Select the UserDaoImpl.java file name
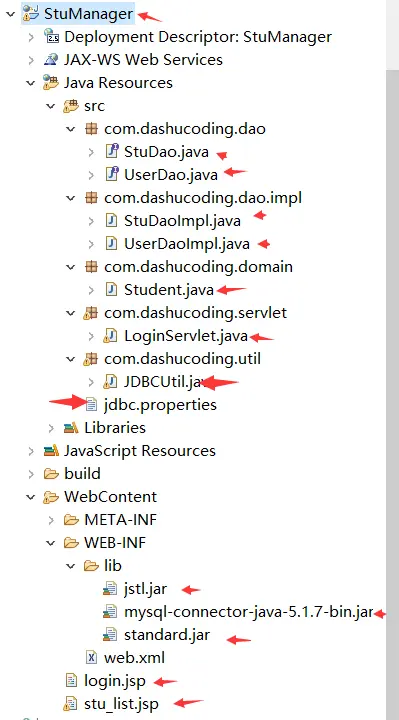The width and height of the screenshot is (399, 720). [187, 244]
